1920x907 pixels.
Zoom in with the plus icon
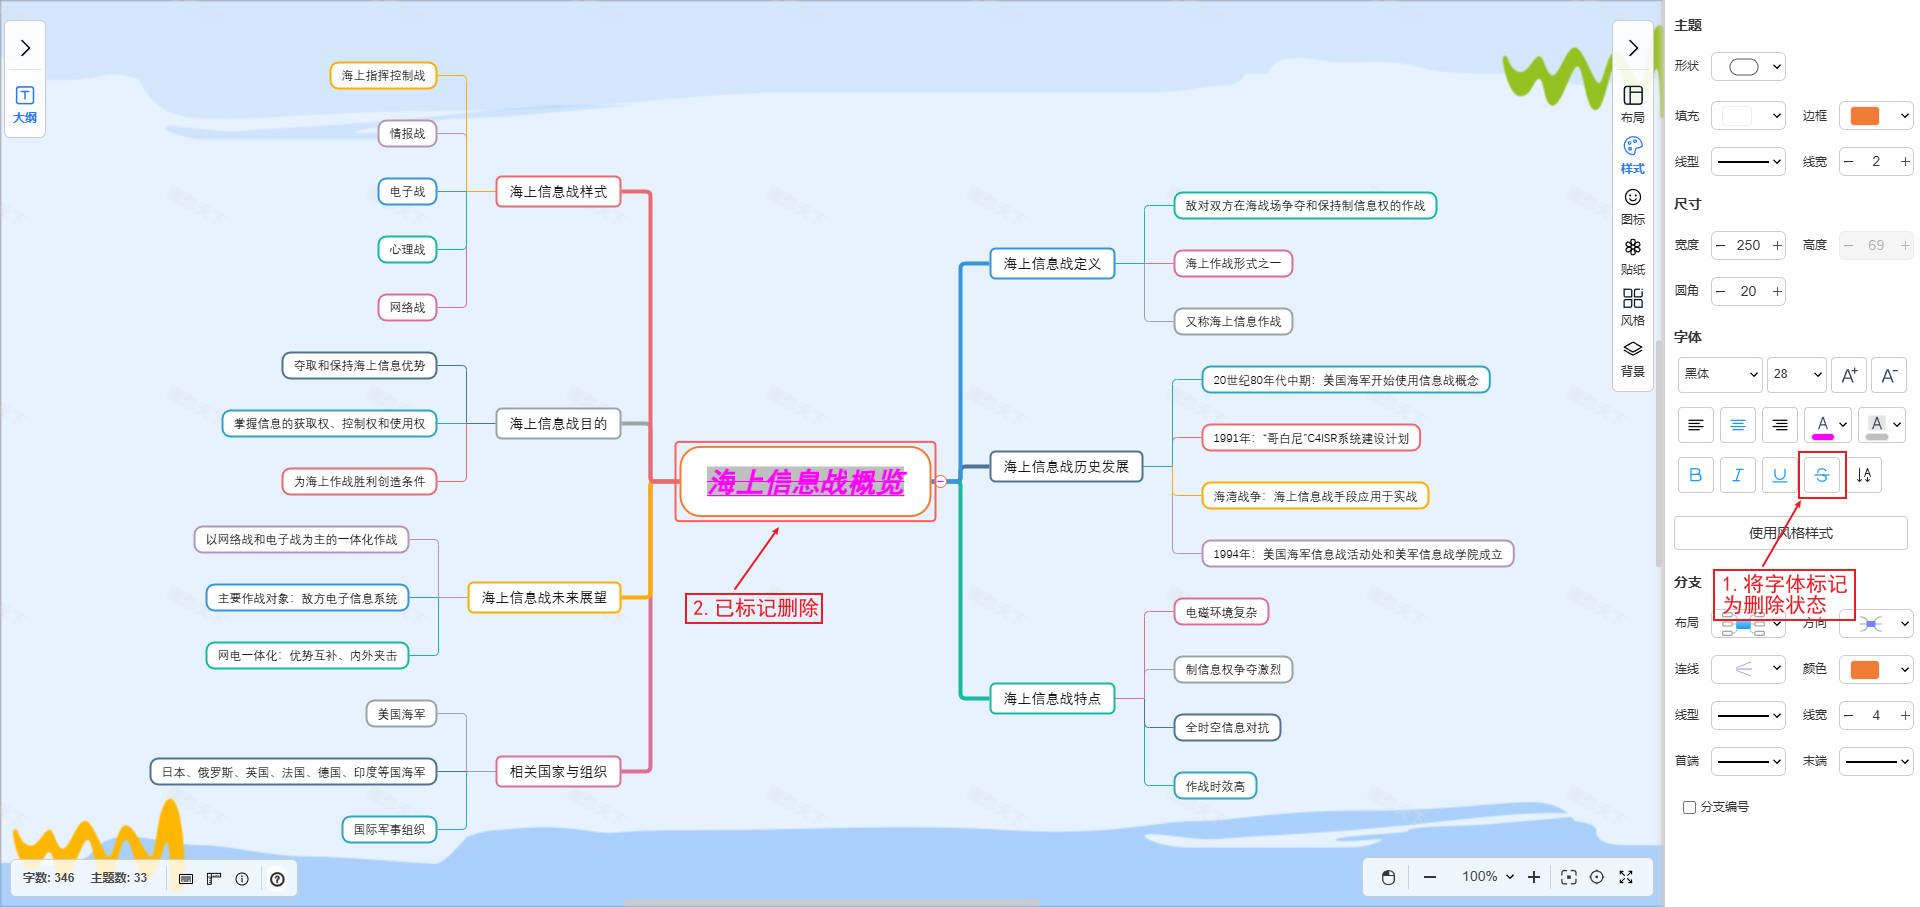pyautogui.click(x=1533, y=877)
